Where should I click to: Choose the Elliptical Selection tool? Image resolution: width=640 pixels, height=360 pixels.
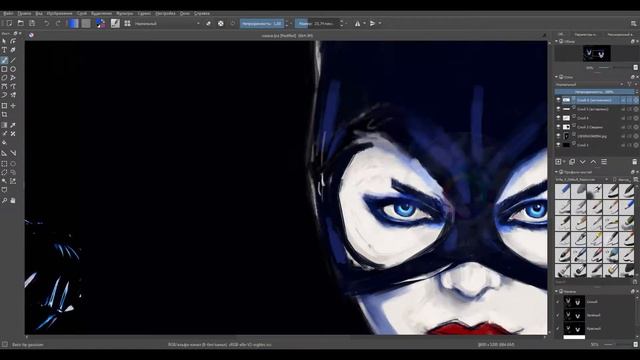(x=13, y=163)
